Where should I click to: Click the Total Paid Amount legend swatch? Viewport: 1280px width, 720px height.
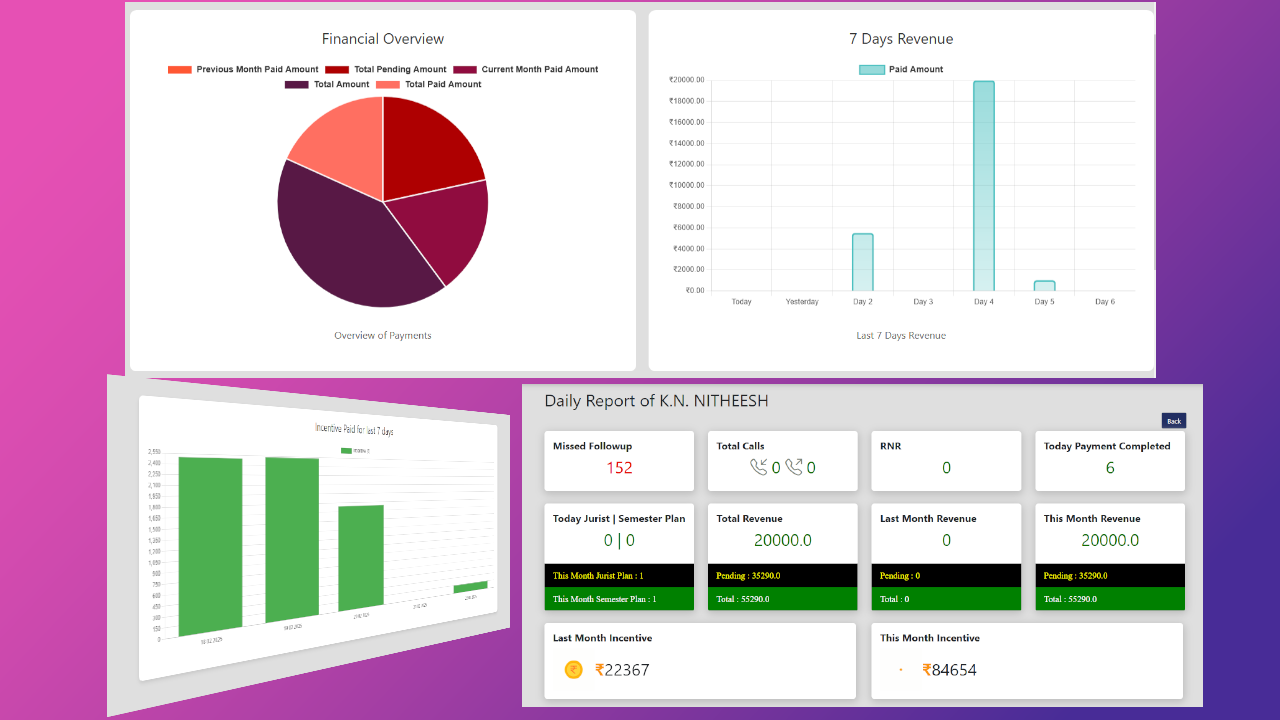(x=388, y=85)
